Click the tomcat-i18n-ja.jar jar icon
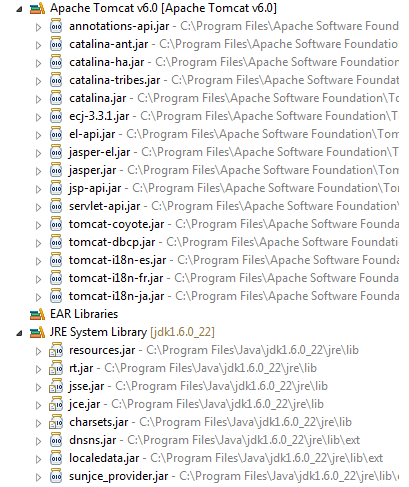Viewport: 409px width, 487px height. [x=56, y=296]
